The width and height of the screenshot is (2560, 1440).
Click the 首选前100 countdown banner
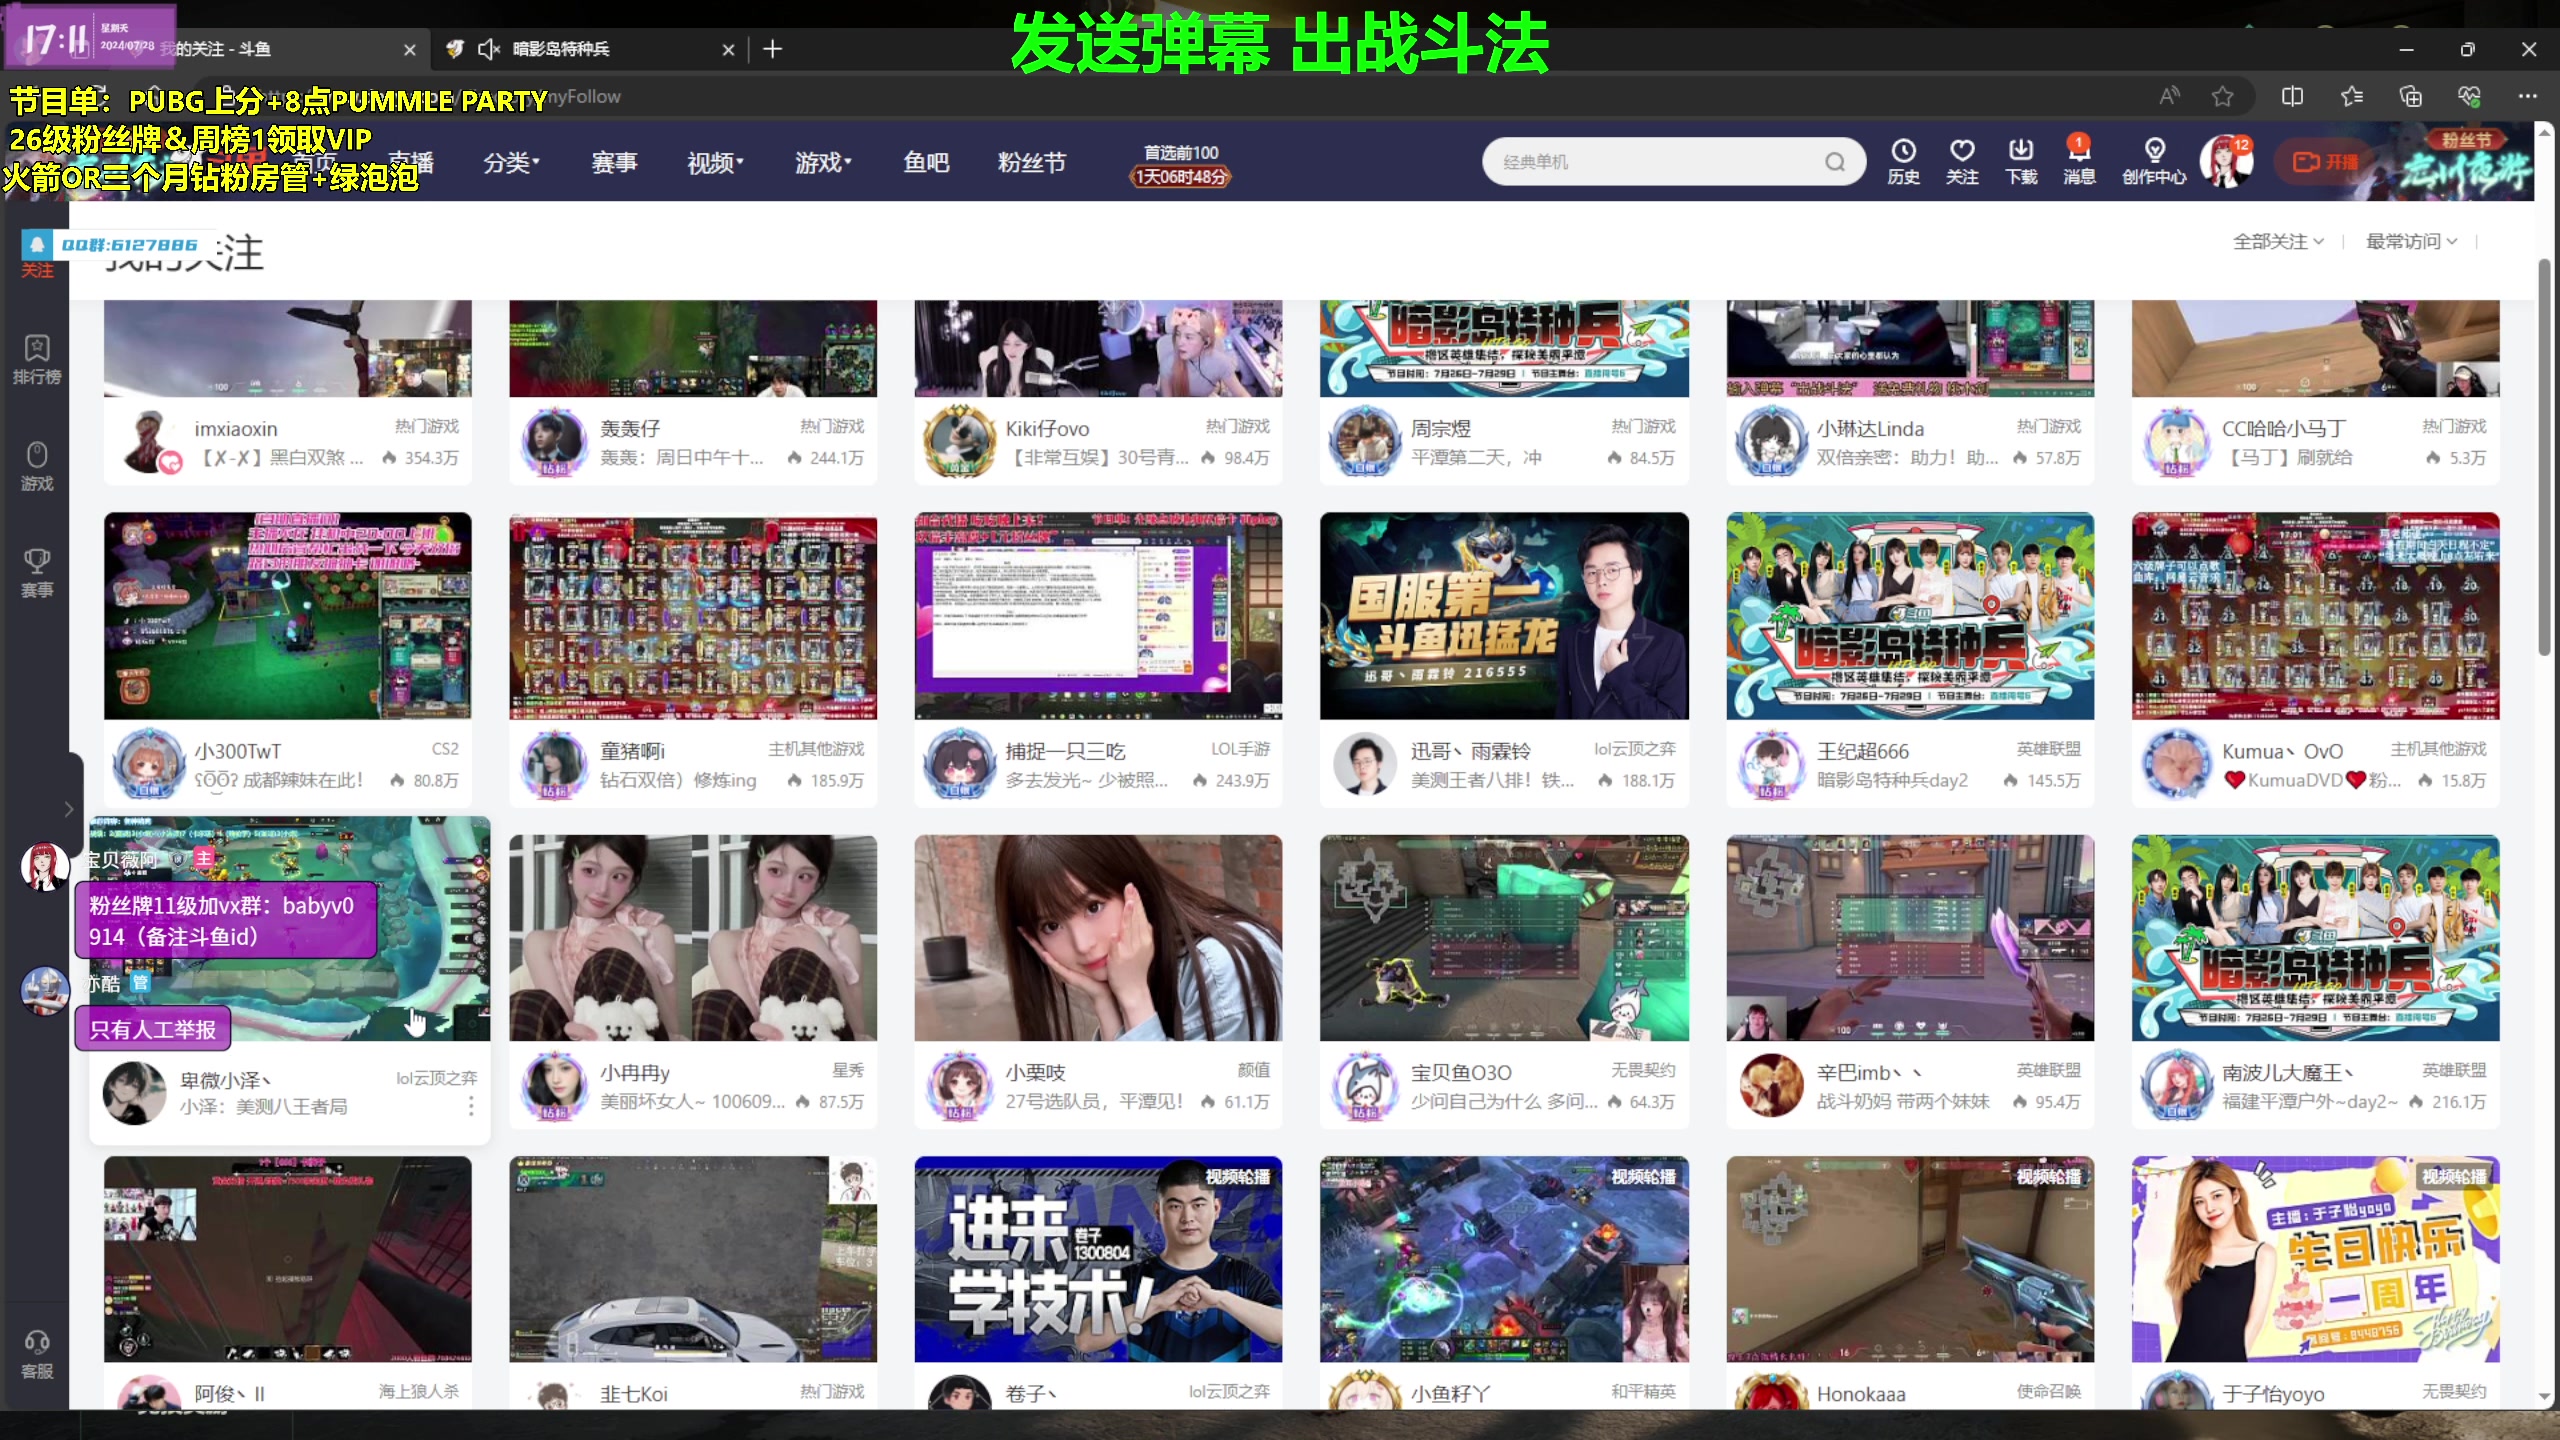(1180, 165)
